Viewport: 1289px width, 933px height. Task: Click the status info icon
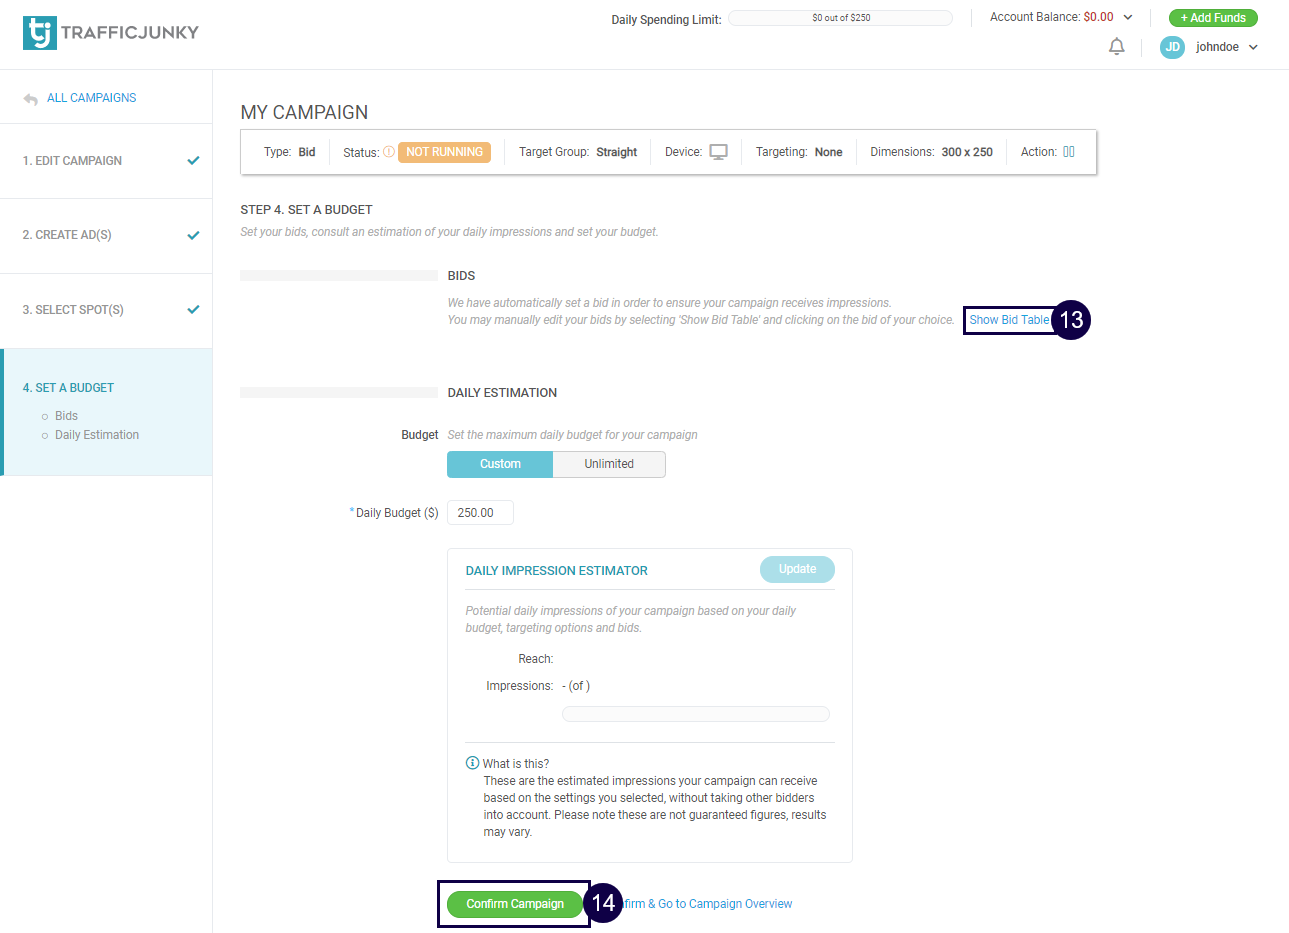pos(389,152)
